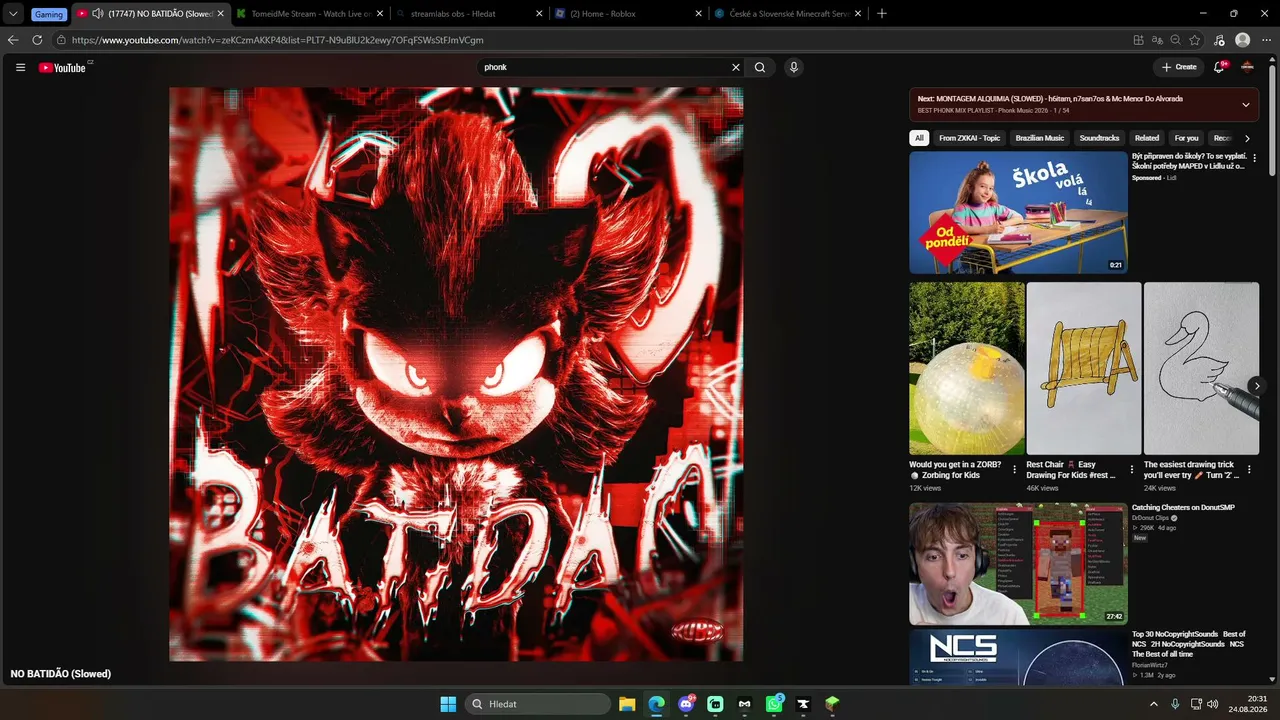Switch to Microsoft Edge on the taskbar
1280x720 pixels.
click(656, 704)
